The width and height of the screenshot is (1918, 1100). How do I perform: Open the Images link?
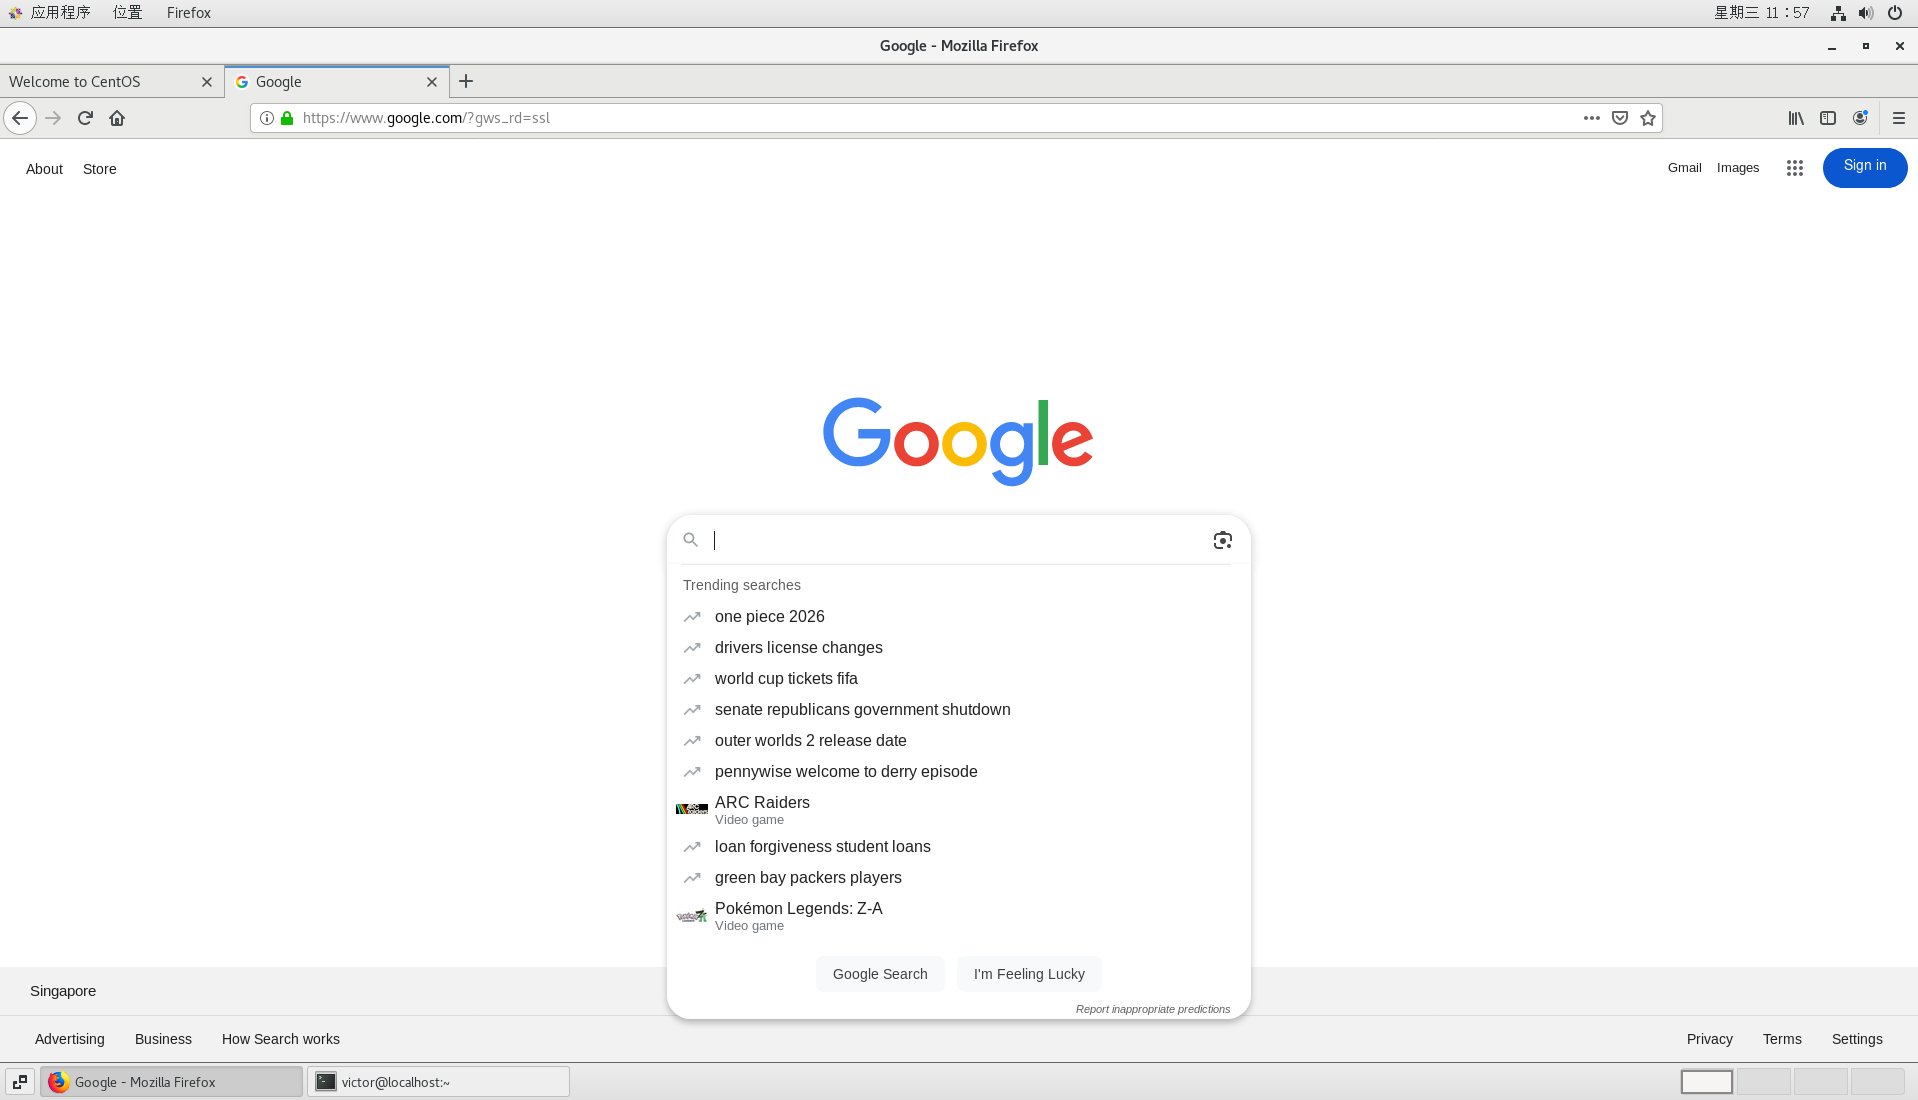1738,168
